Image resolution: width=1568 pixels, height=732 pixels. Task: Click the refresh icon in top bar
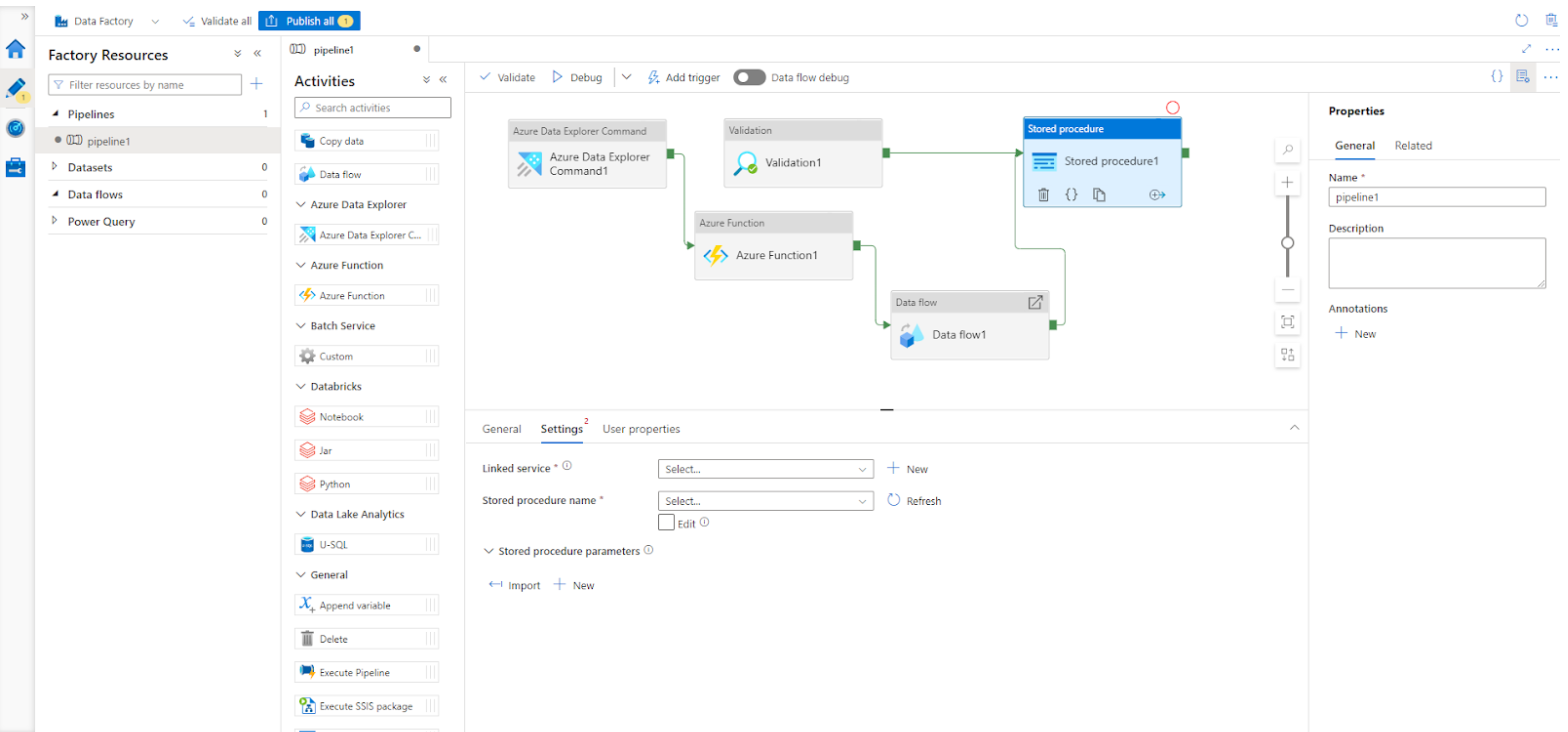click(1522, 20)
